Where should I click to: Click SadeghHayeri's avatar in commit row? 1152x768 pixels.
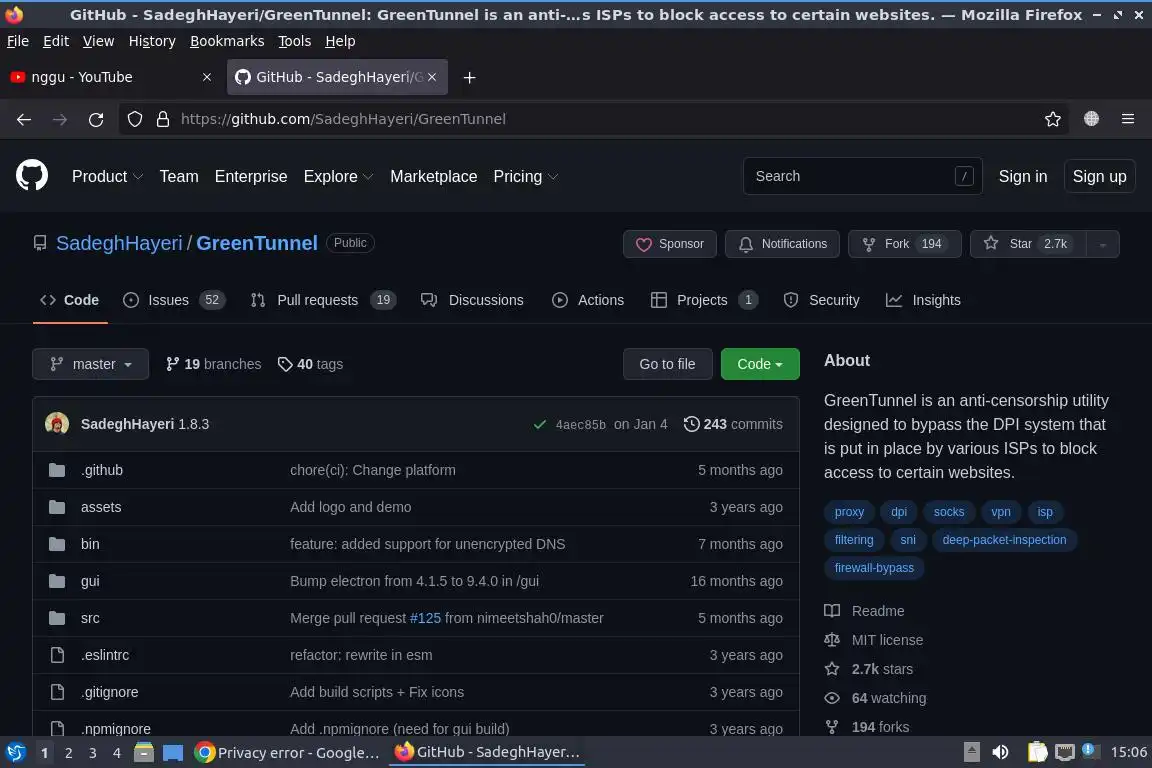click(x=57, y=424)
